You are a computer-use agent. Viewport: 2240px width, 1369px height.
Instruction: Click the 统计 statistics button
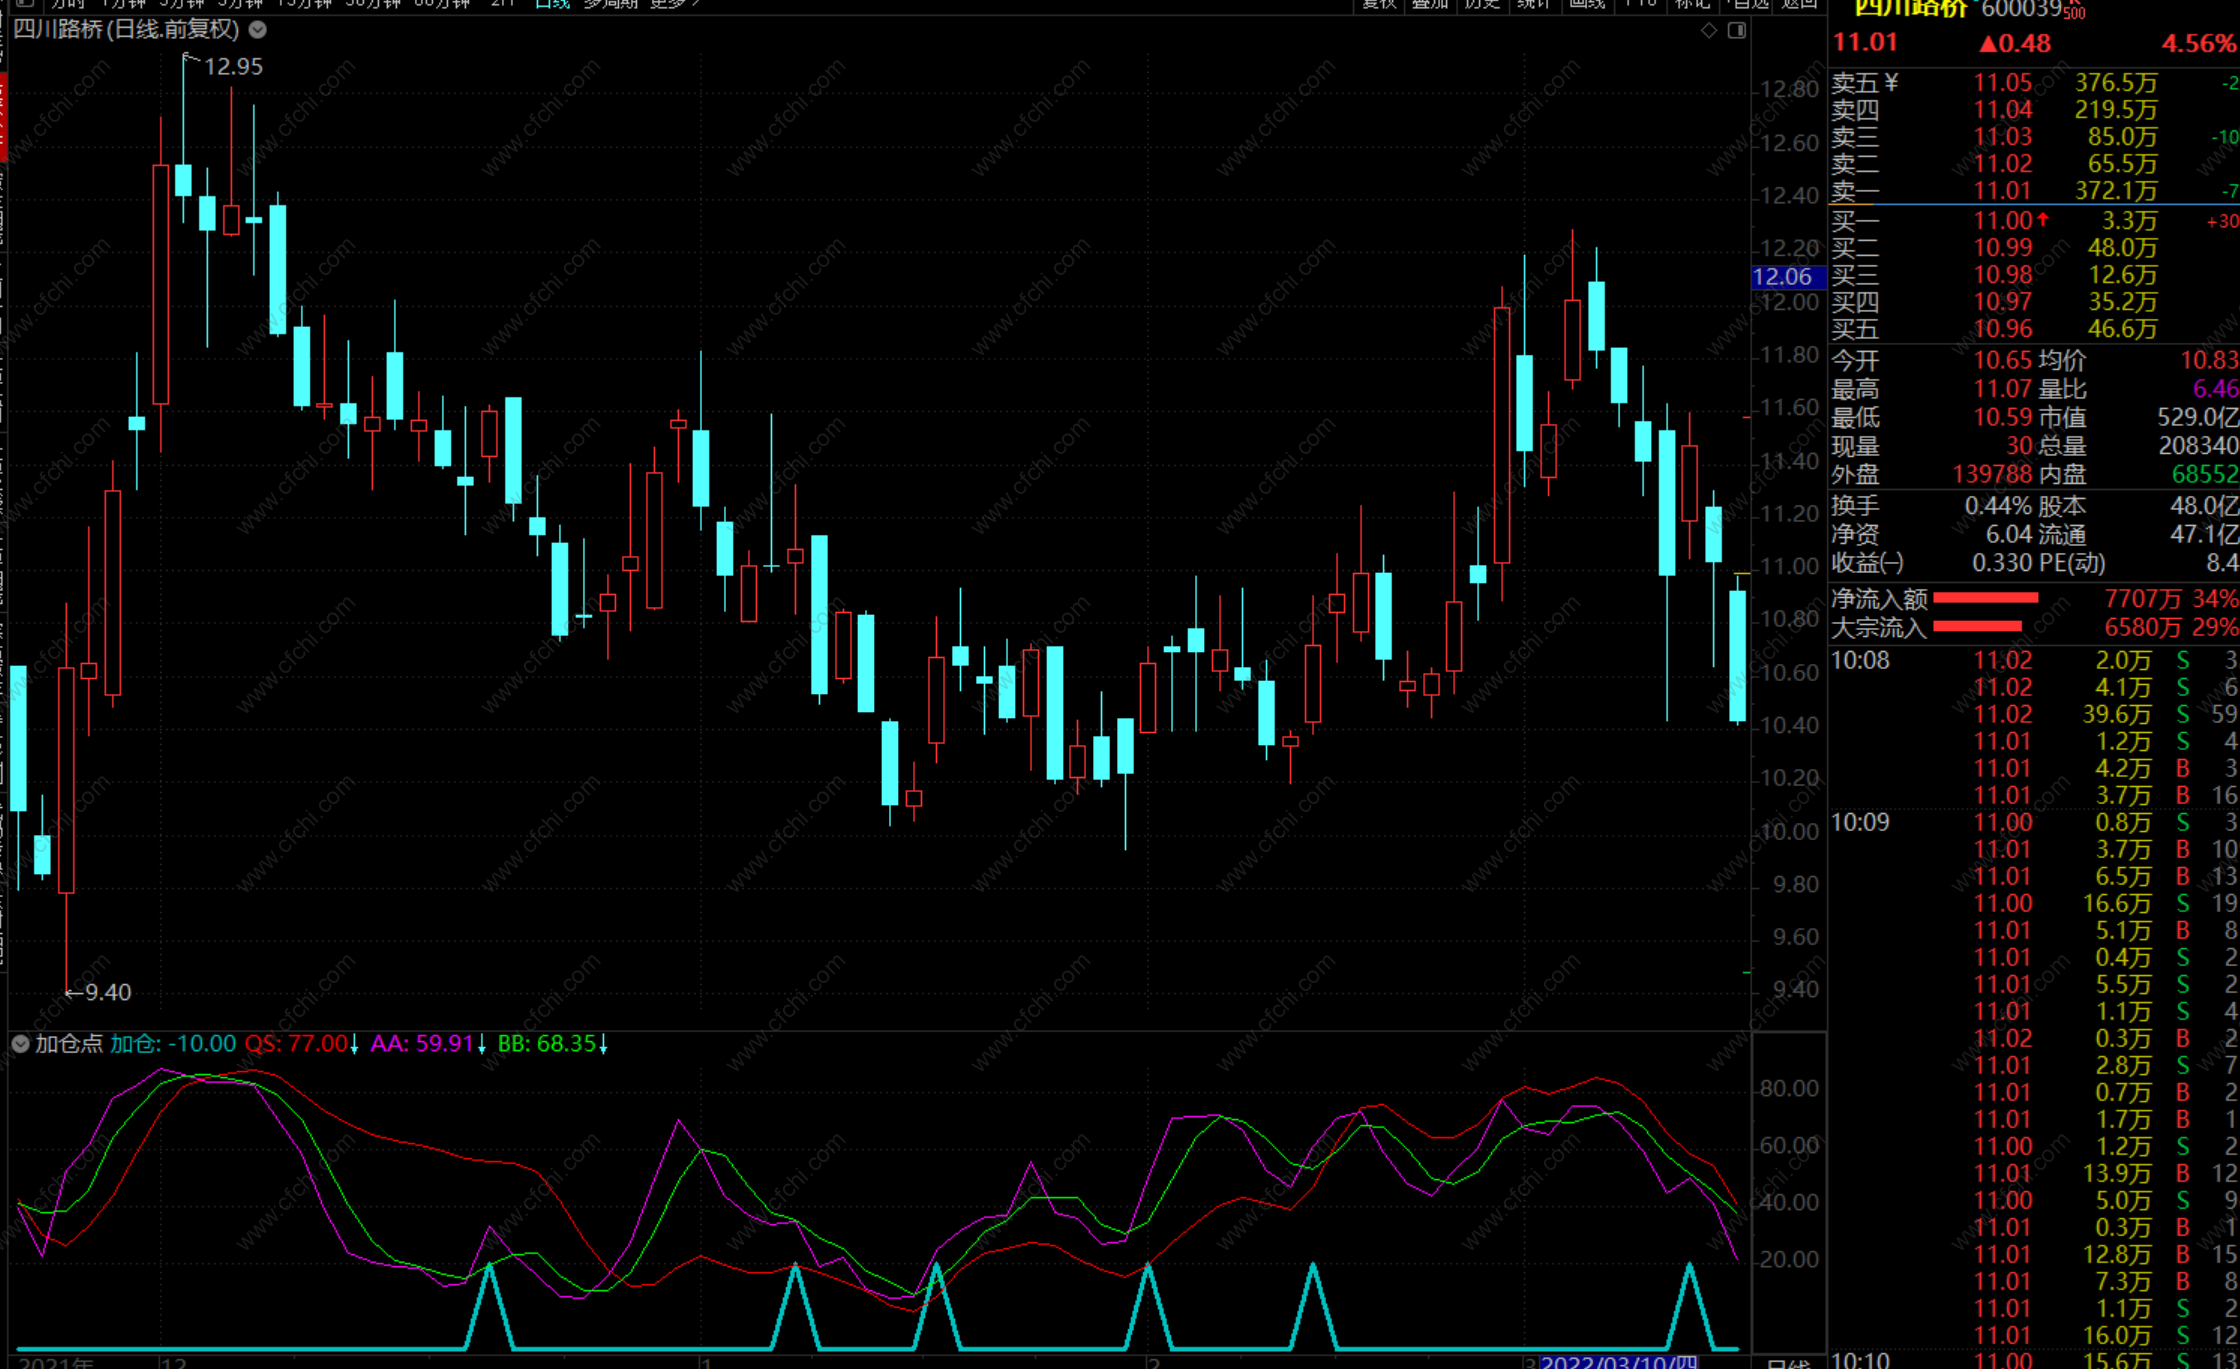point(1533,4)
